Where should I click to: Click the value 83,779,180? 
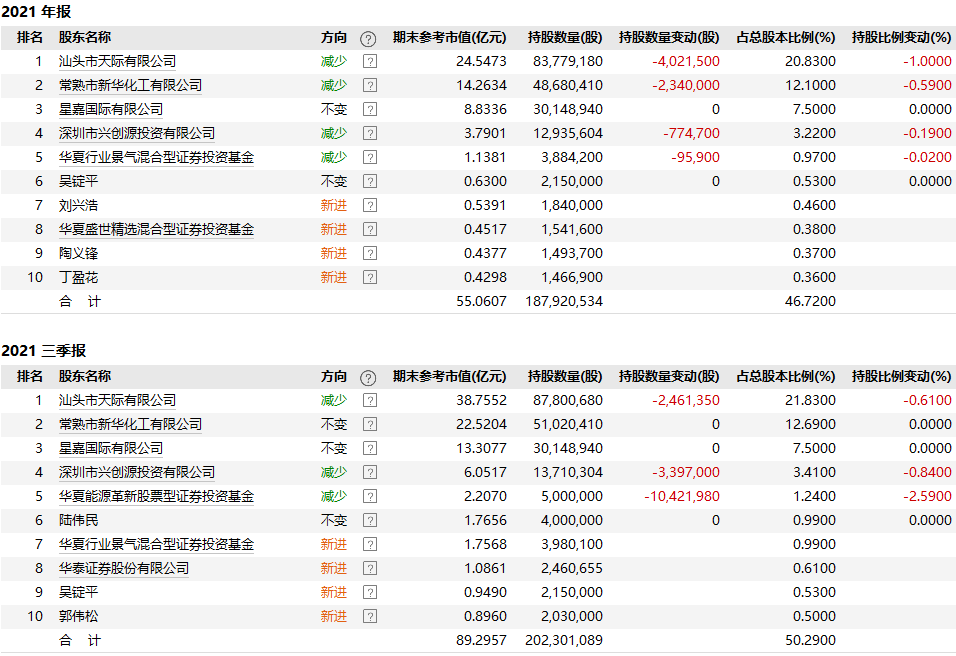[x=568, y=62]
